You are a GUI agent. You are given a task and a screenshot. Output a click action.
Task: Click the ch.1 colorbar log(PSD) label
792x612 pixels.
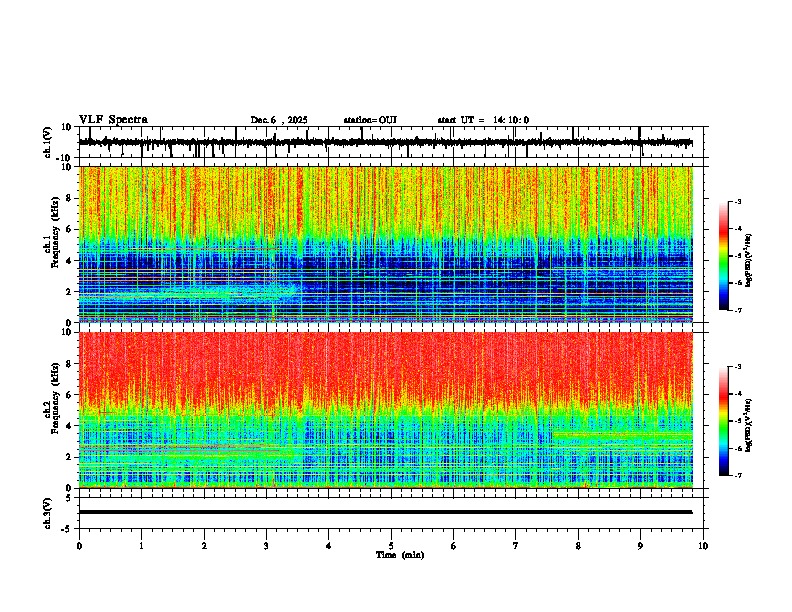749,261
